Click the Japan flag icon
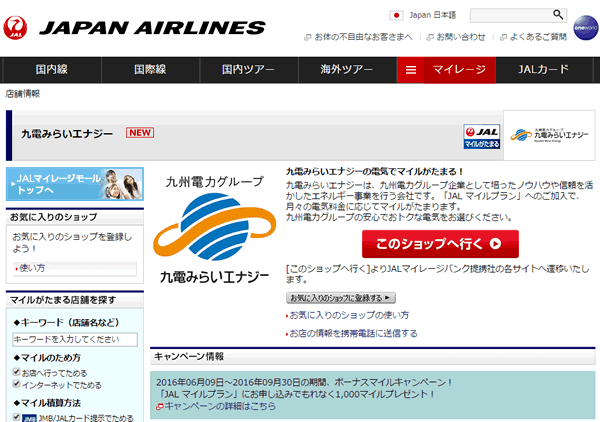Viewport: 600px width, 422px height. click(396, 16)
